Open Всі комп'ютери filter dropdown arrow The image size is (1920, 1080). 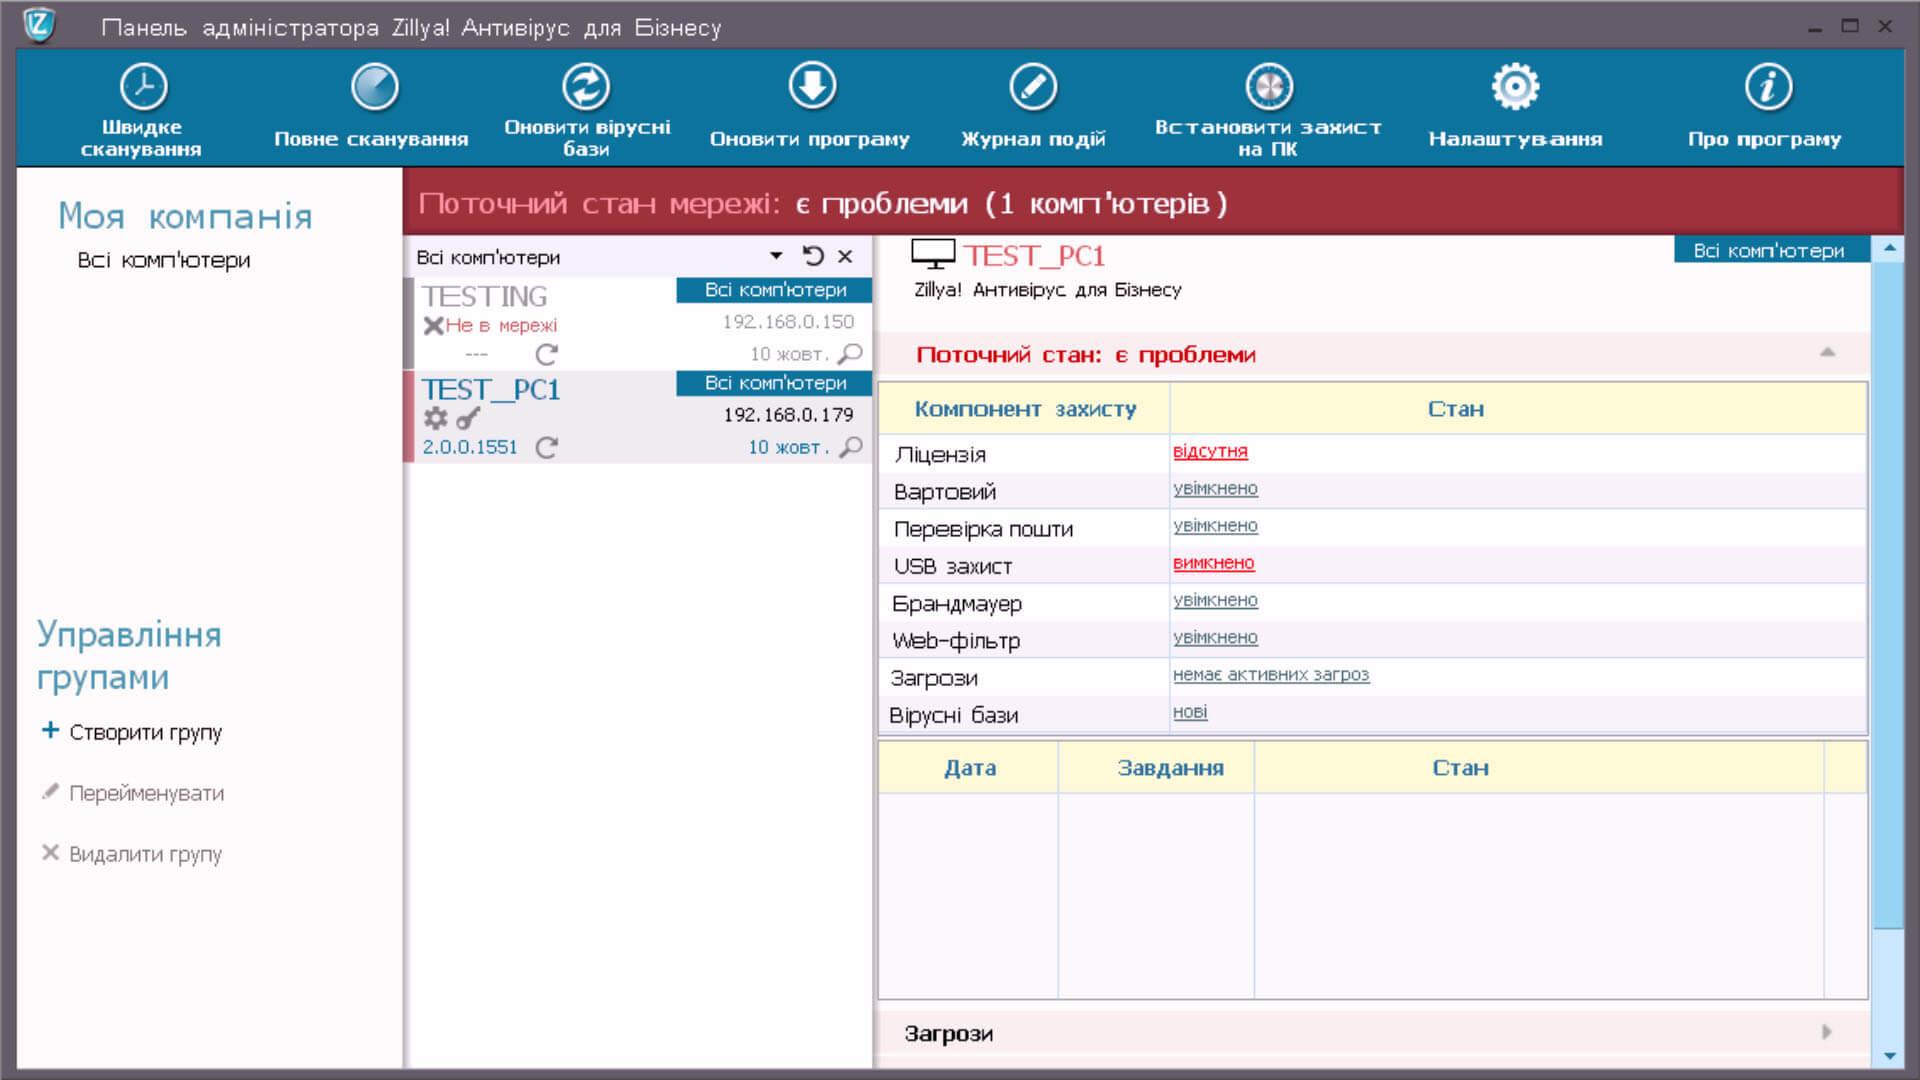pyautogui.click(x=776, y=256)
